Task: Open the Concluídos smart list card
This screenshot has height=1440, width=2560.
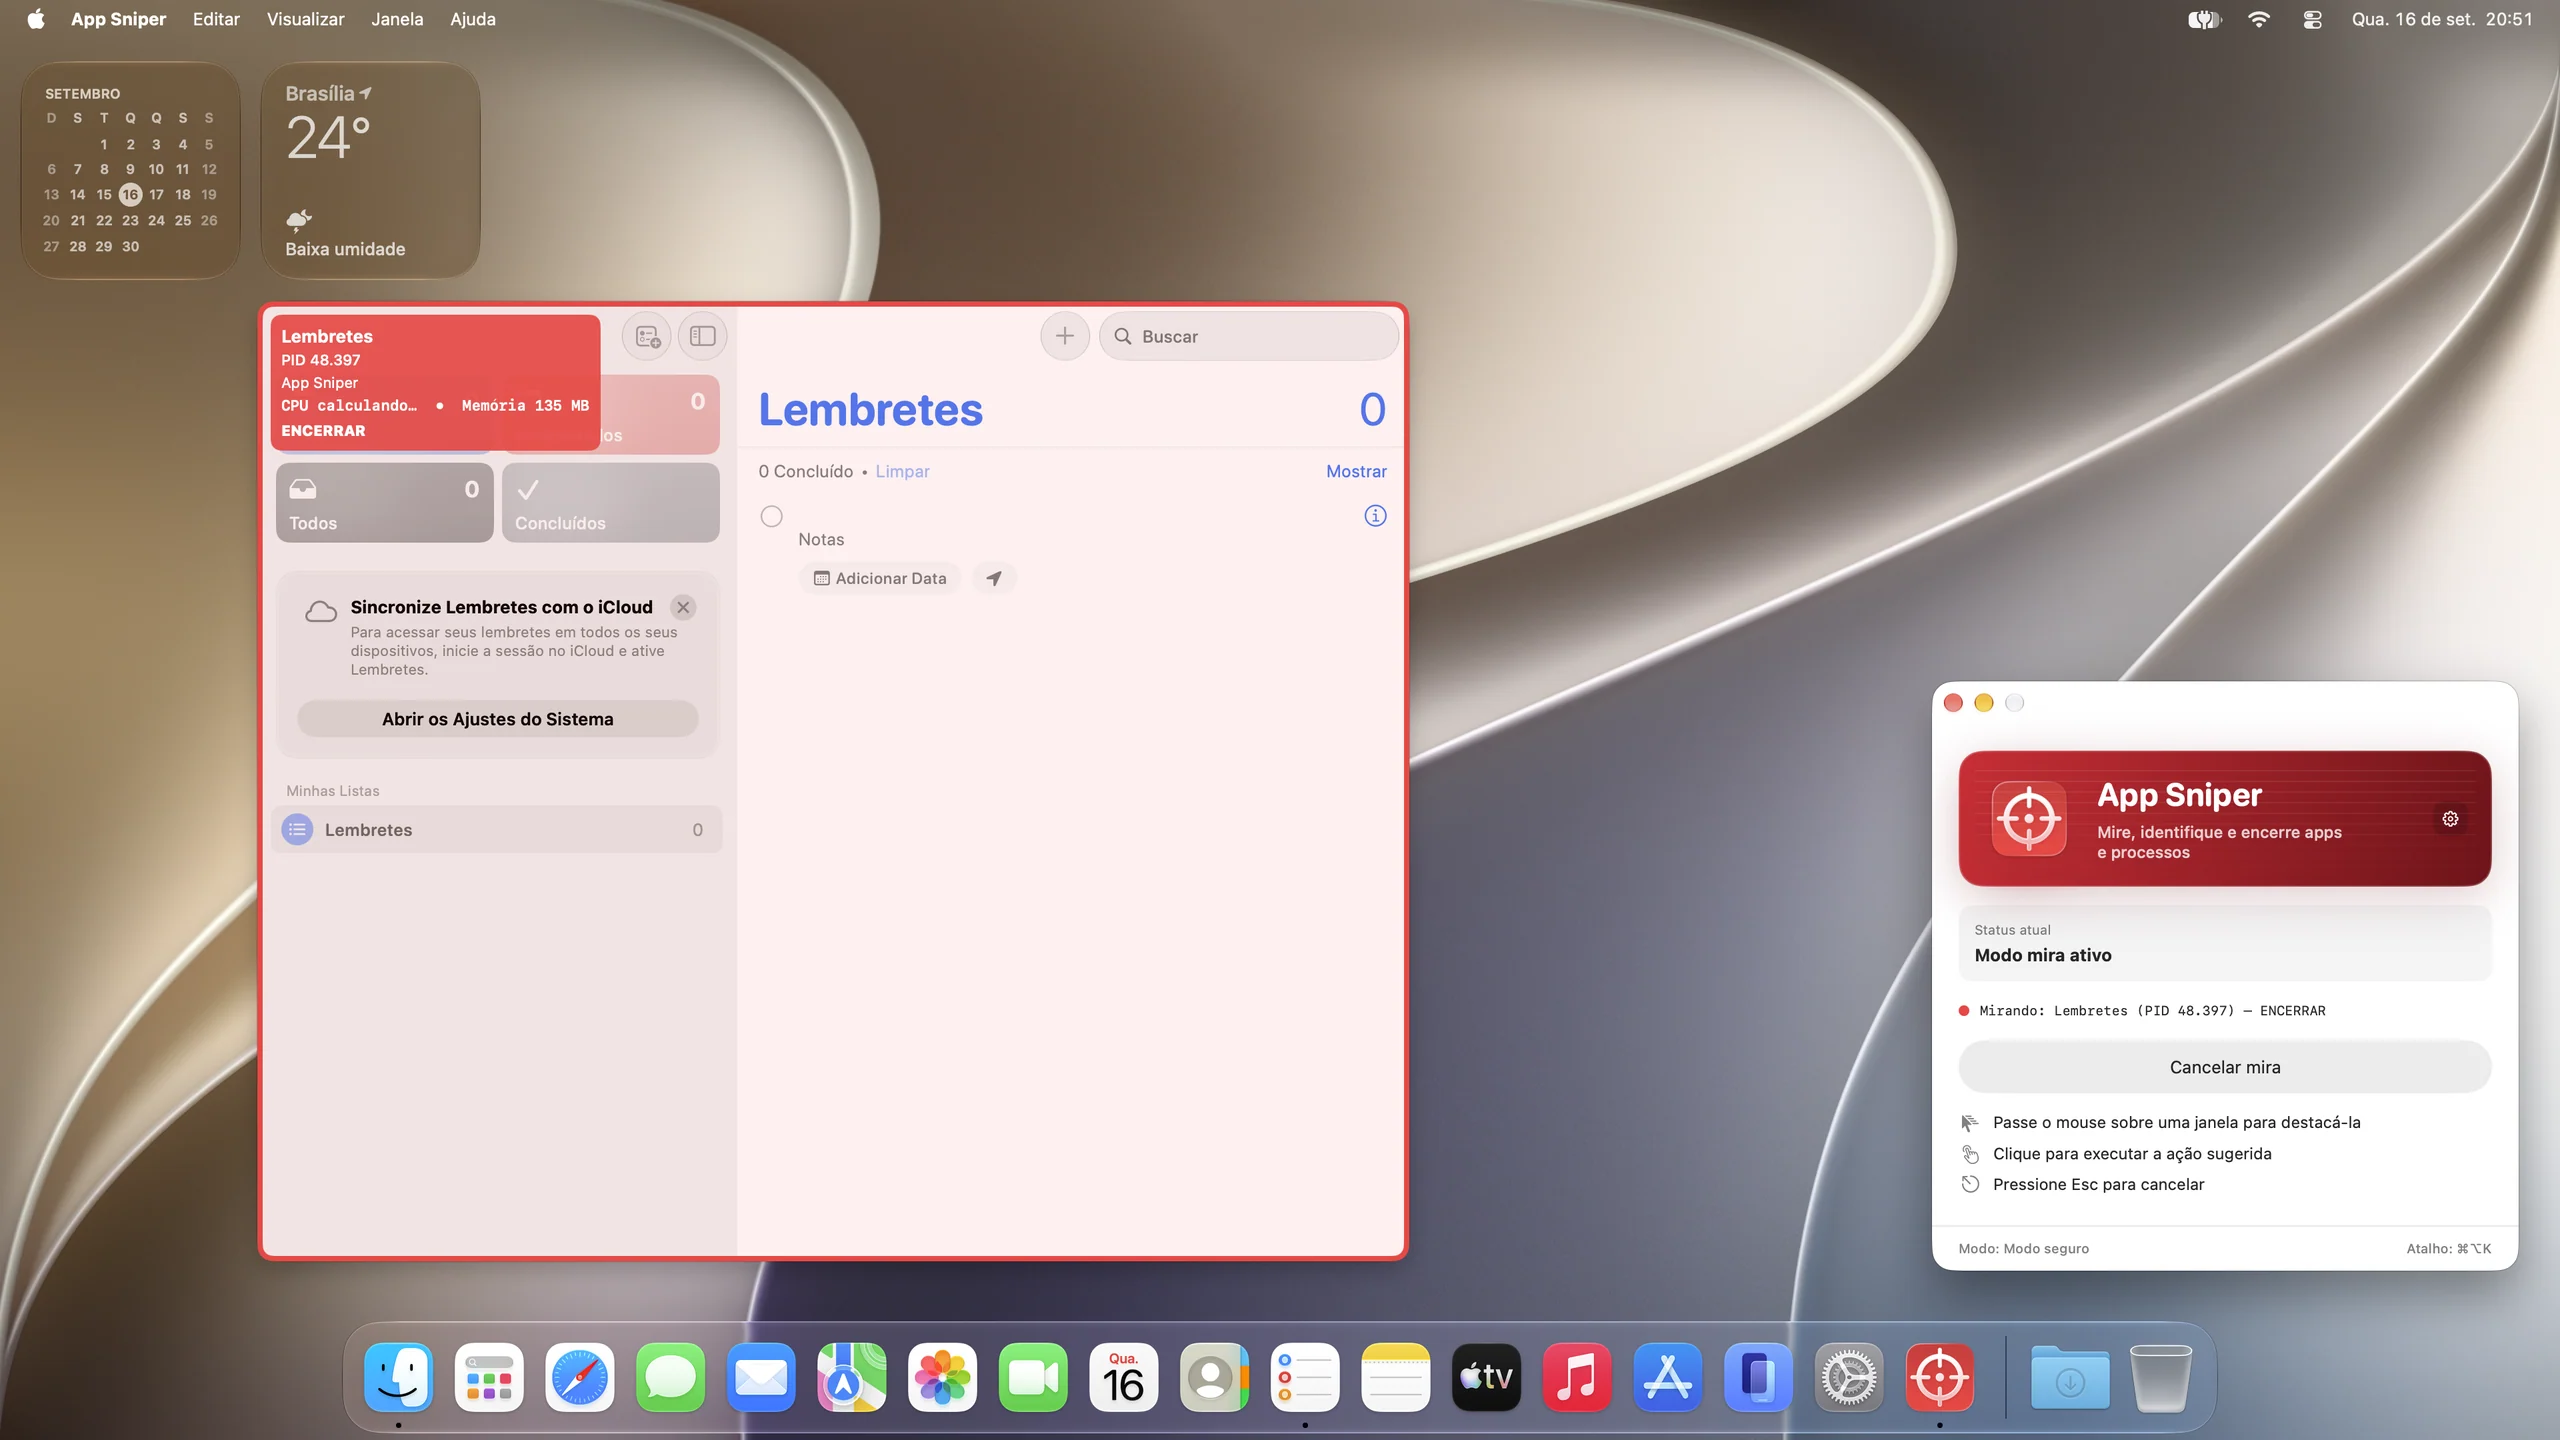Action: click(610, 503)
